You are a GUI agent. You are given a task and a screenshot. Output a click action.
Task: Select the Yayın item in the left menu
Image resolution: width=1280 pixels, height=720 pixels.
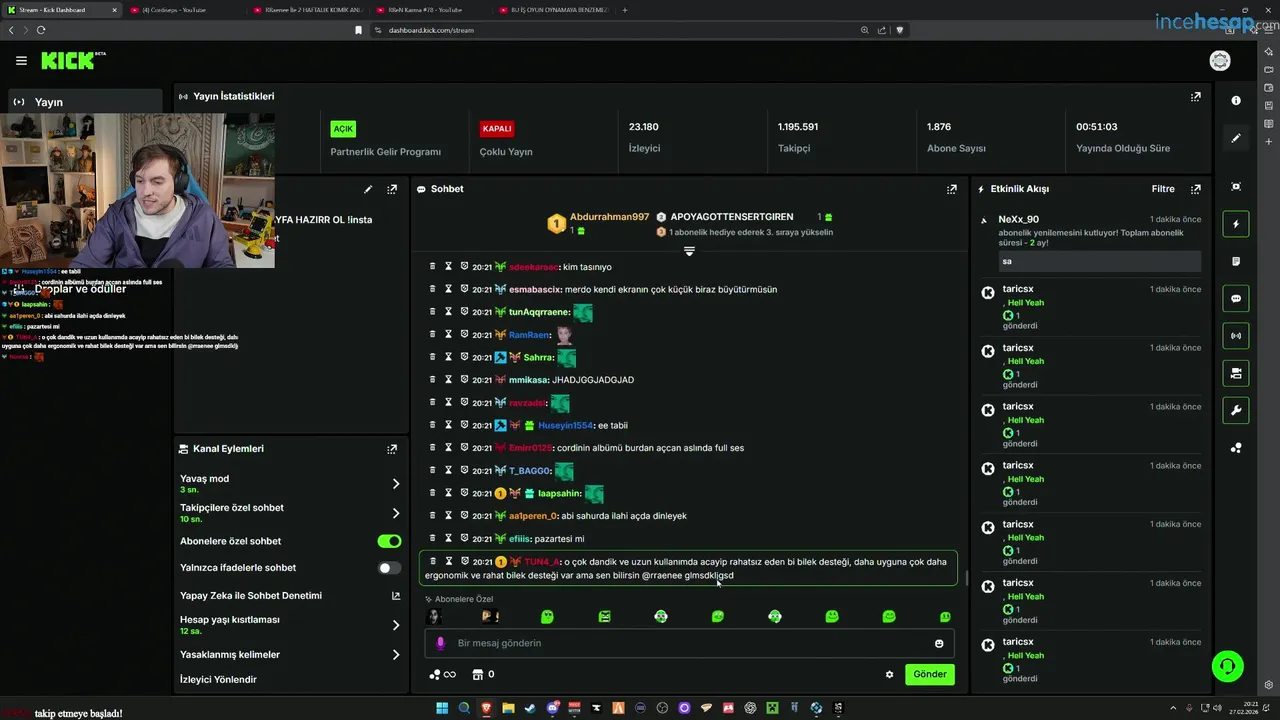[x=85, y=102]
